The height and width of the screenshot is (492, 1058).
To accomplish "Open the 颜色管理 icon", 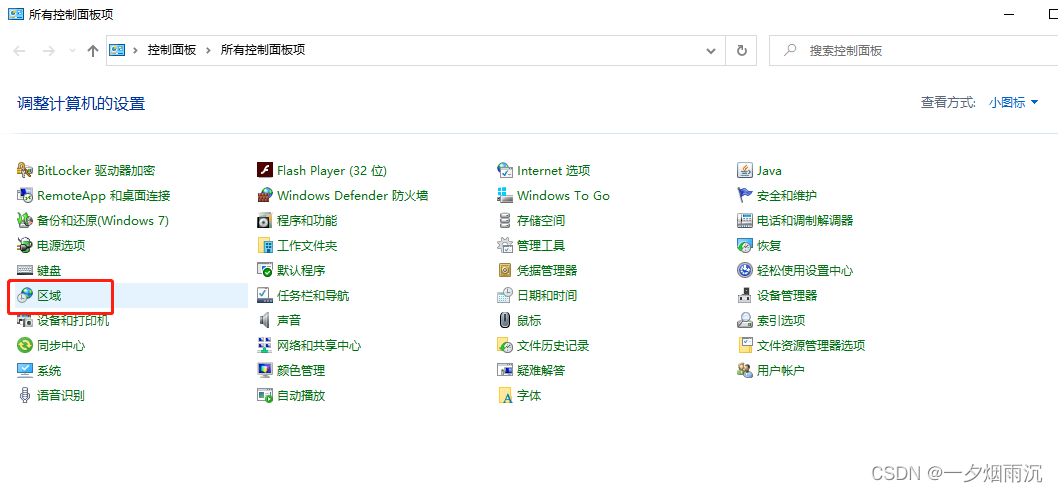I will pyautogui.click(x=264, y=371).
